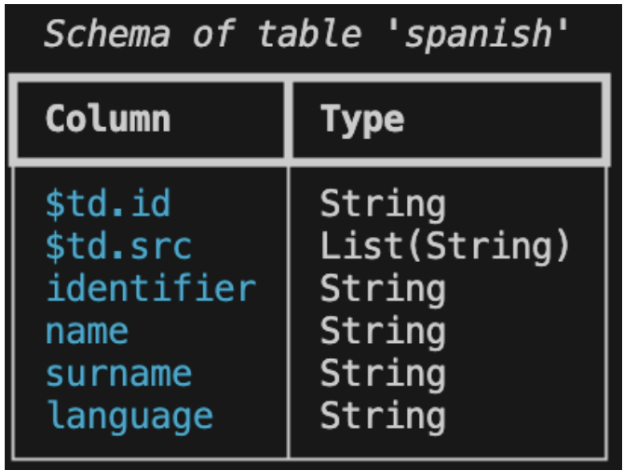Image resolution: width=630 pixels, height=470 pixels.
Task: Click the divider between Column and Type headers
Action: (x=289, y=119)
